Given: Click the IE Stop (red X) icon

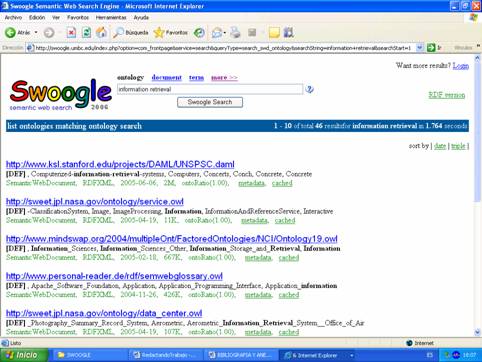Looking at the screenshot, I should pyautogui.click(x=71, y=32).
